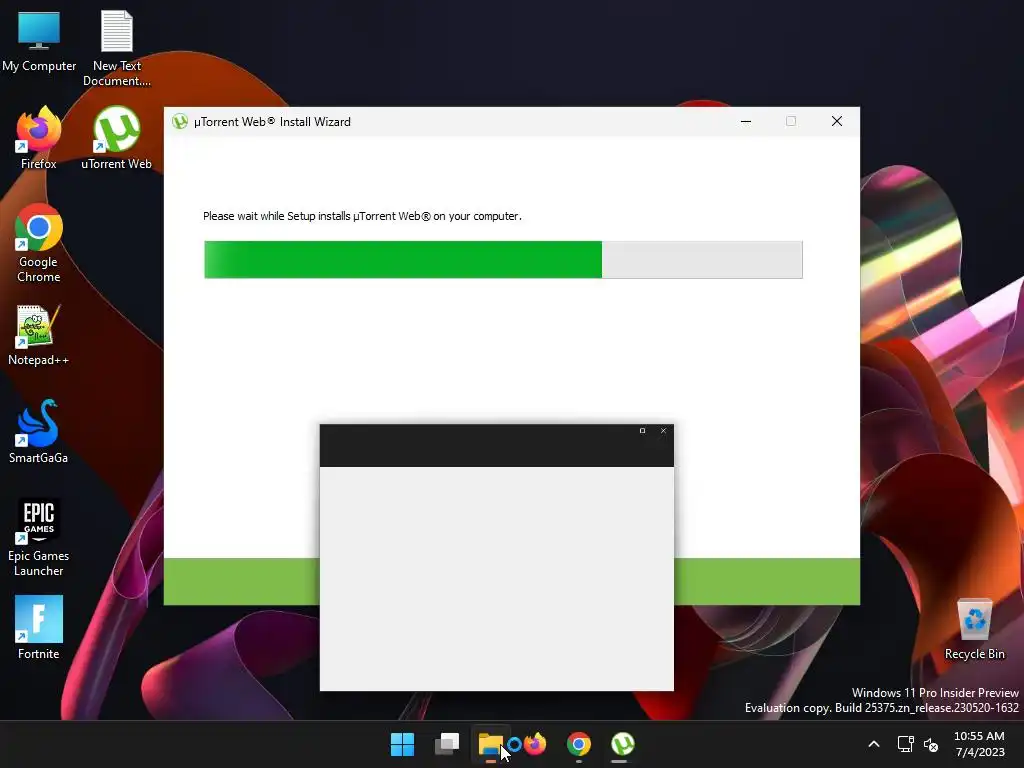Open the network status tray icon
This screenshot has height=768, width=1024.
tap(905, 744)
